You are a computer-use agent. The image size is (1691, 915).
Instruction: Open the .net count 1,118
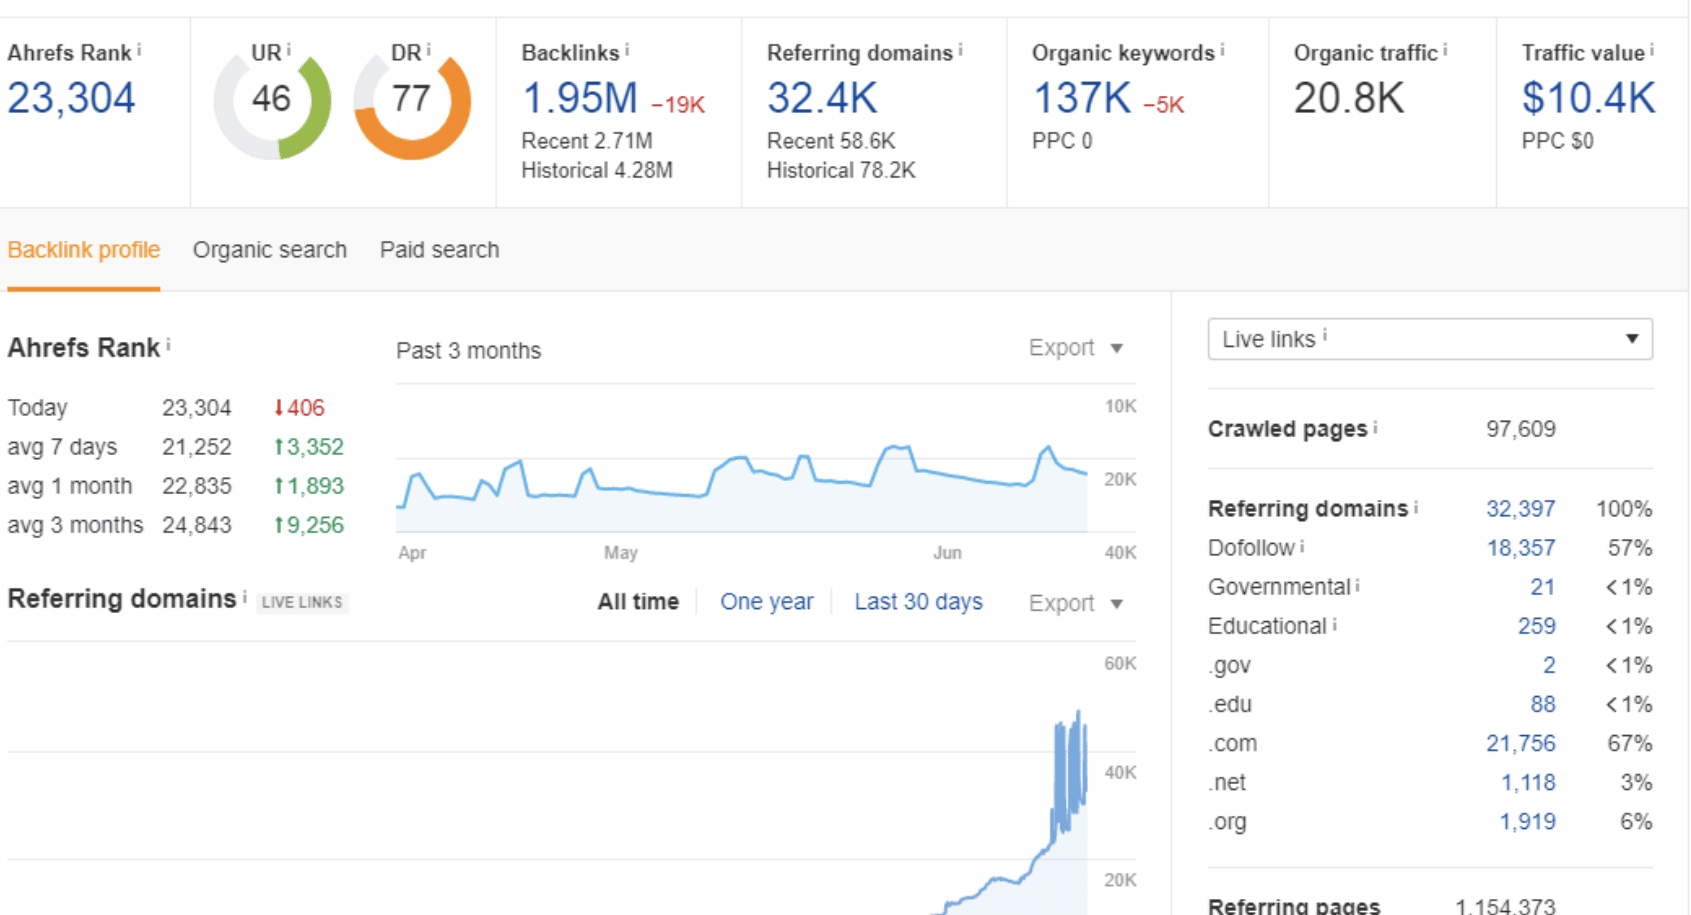[x=1528, y=782]
